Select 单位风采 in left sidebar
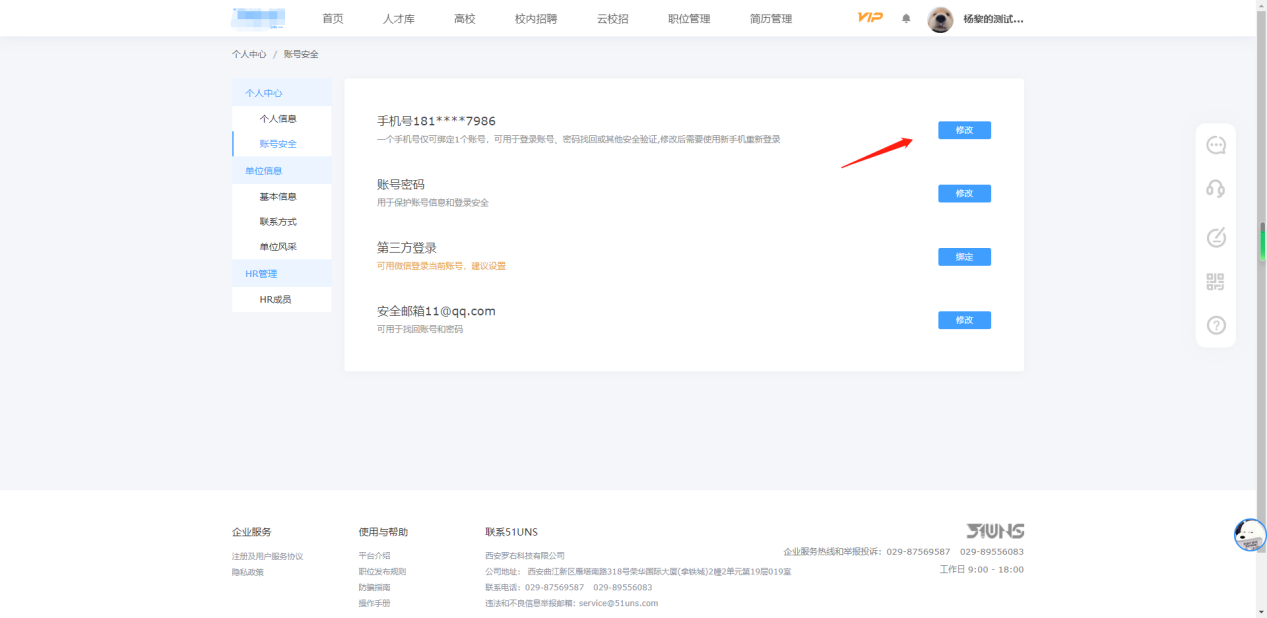 pyautogui.click(x=278, y=247)
